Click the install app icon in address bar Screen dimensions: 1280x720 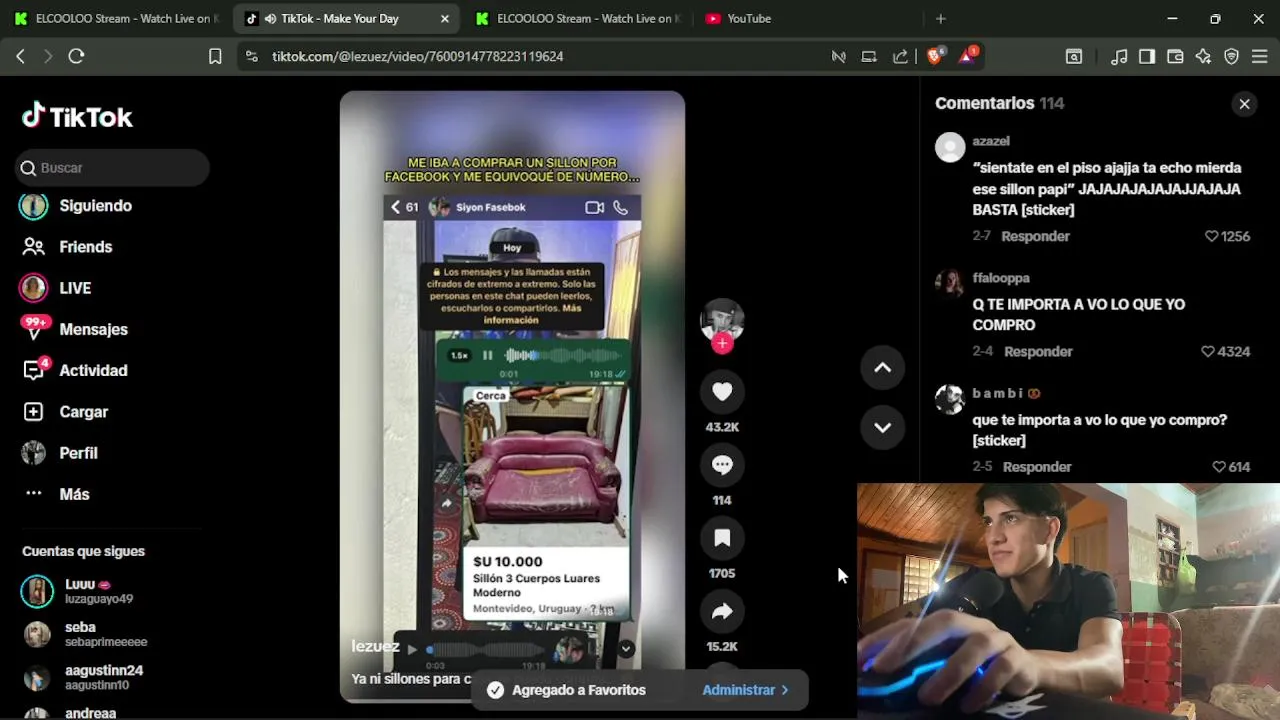point(869,56)
